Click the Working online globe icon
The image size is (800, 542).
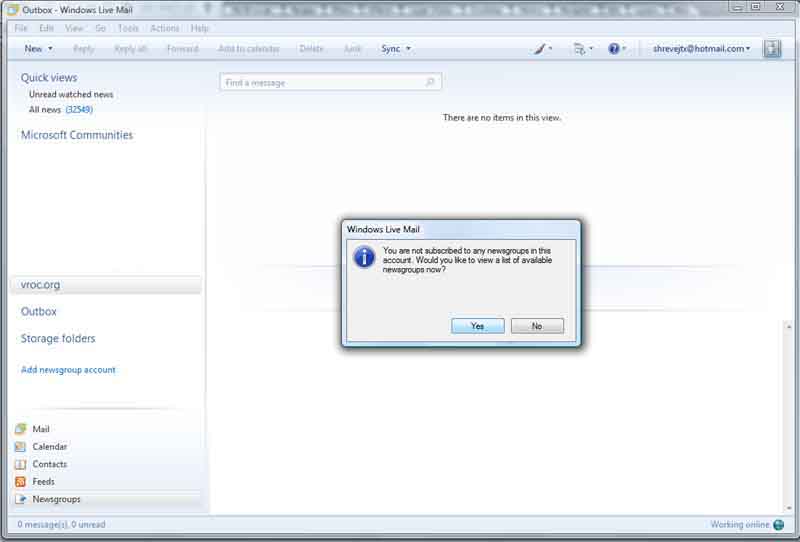pyautogui.click(x=779, y=525)
